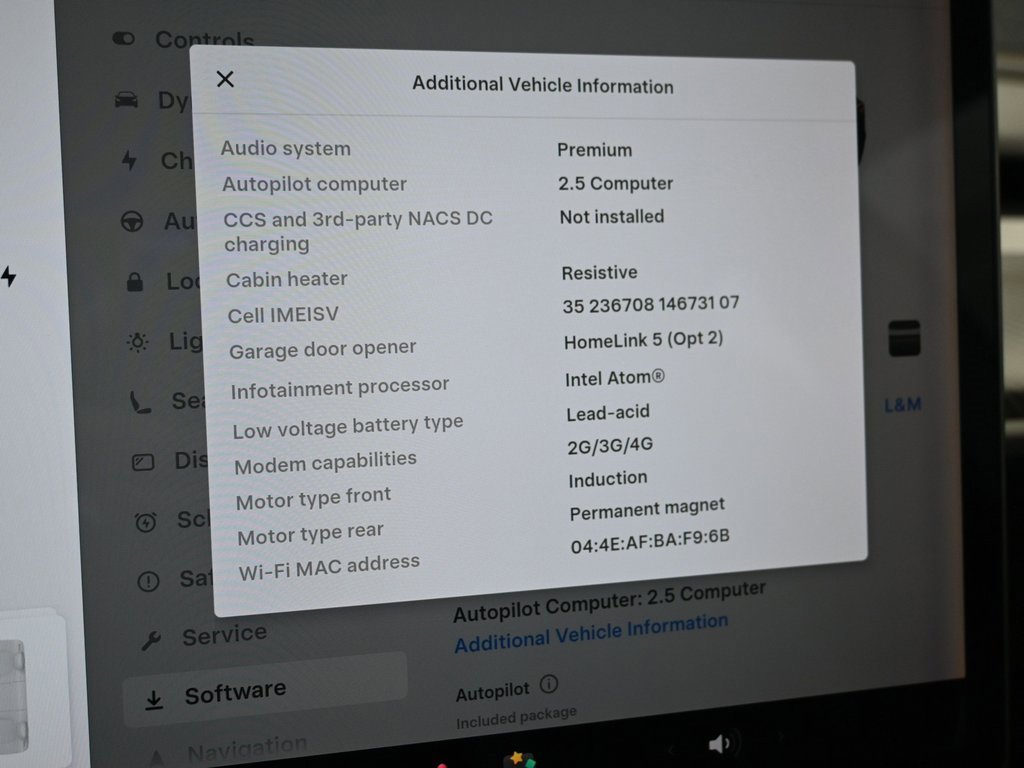Open the Autopilot steering wheel icon

click(x=130, y=221)
